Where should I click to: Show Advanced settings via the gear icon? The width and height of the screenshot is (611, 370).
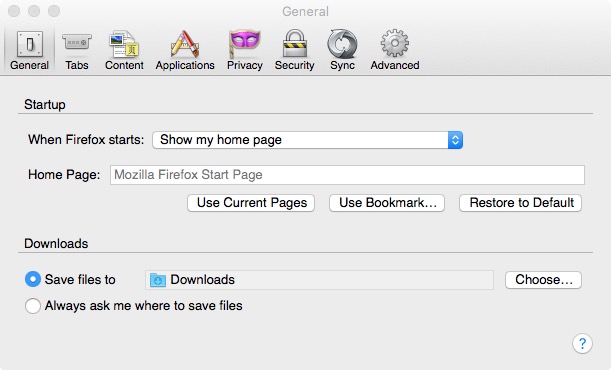tap(395, 51)
